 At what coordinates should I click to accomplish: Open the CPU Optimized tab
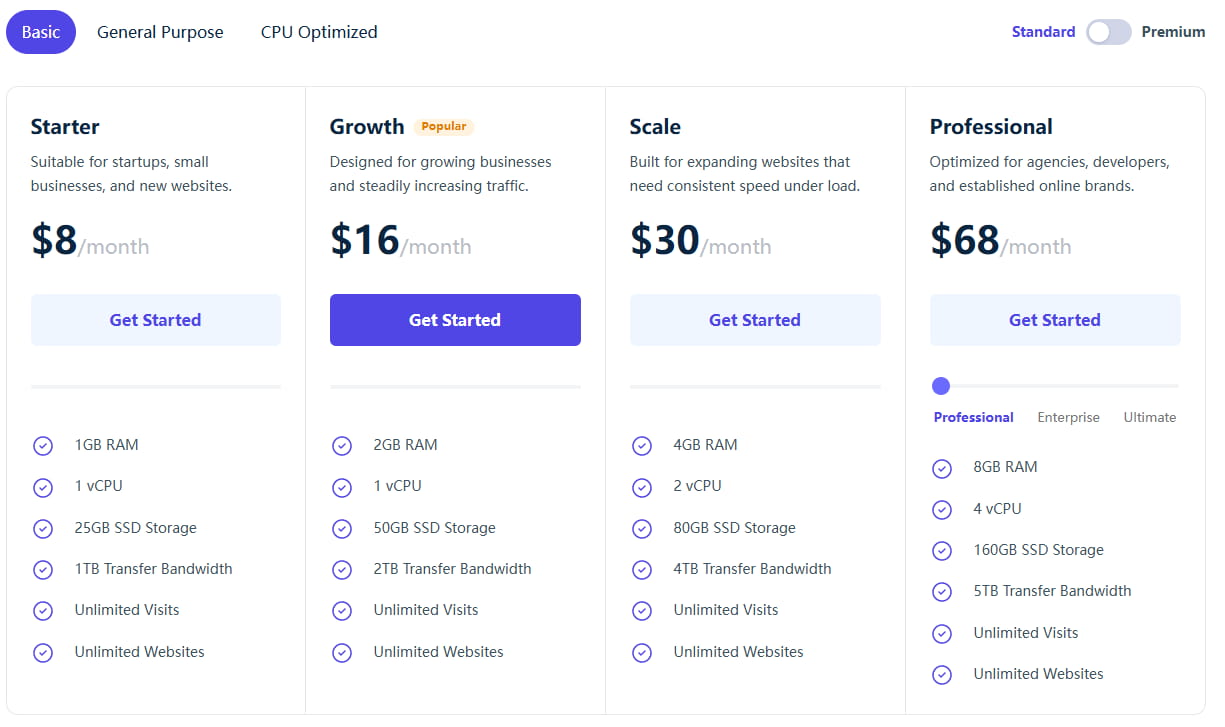point(319,32)
